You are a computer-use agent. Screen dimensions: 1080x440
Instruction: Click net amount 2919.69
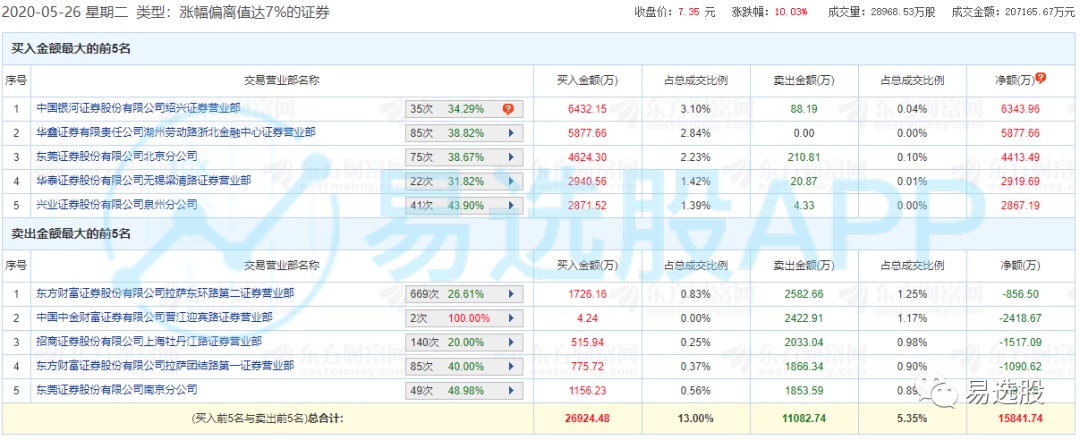tap(1019, 181)
